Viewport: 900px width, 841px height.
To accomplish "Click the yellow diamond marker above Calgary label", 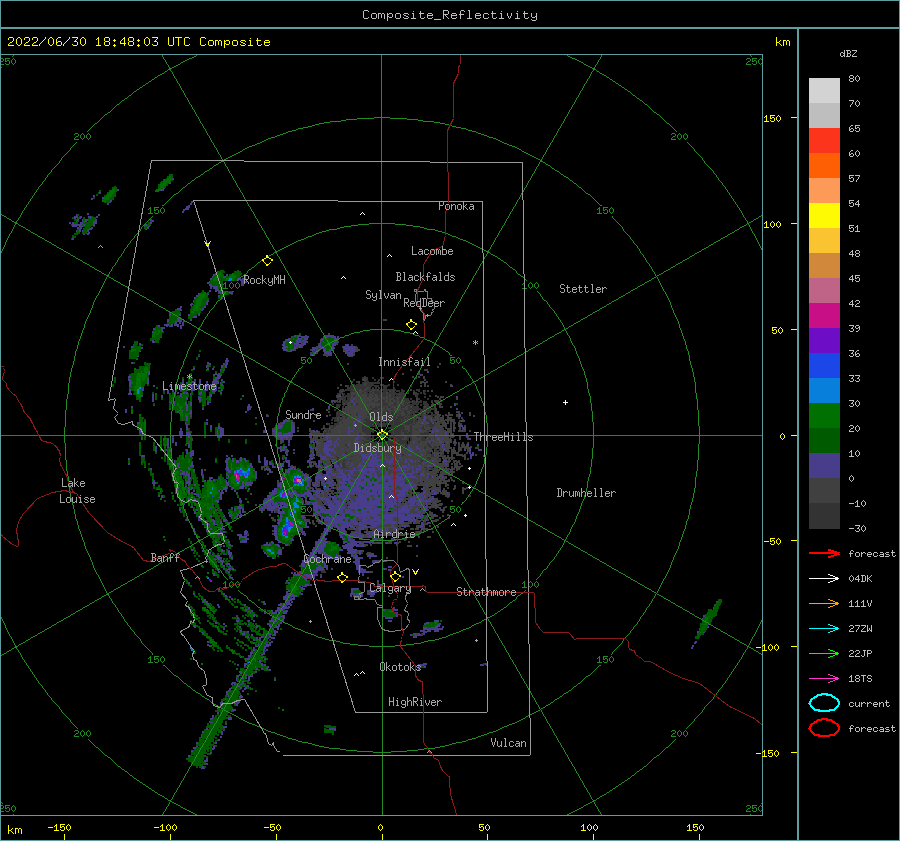I will pos(395,576).
